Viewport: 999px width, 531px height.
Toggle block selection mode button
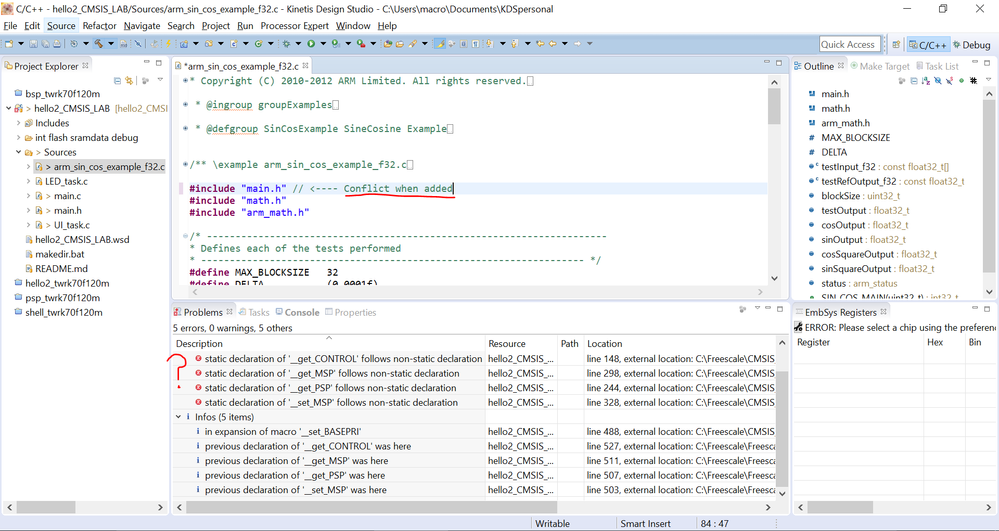coord(463,44)
